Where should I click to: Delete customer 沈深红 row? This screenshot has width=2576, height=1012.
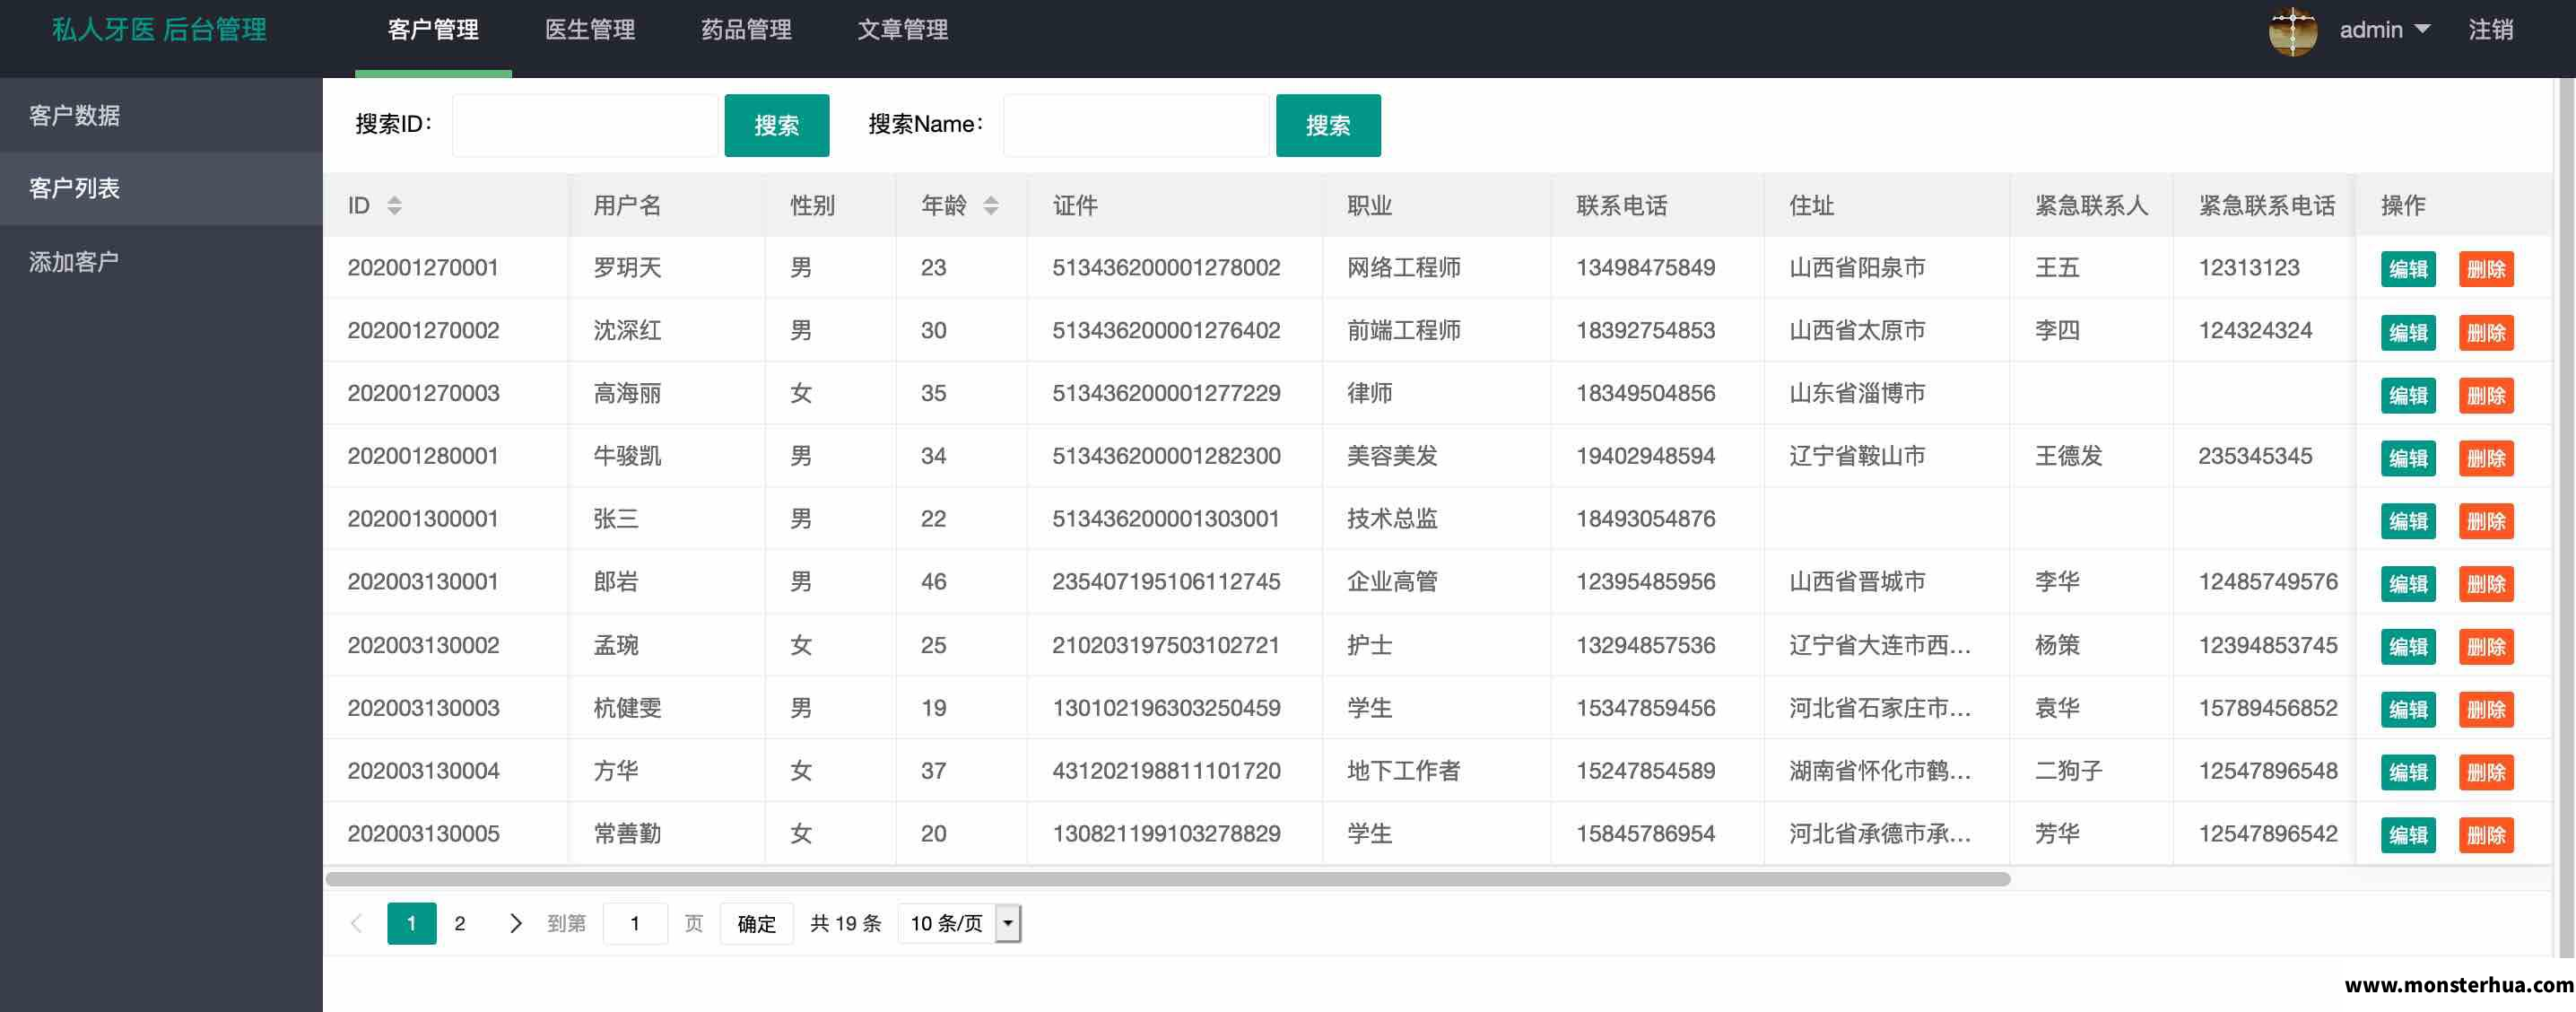(2486, 332)
